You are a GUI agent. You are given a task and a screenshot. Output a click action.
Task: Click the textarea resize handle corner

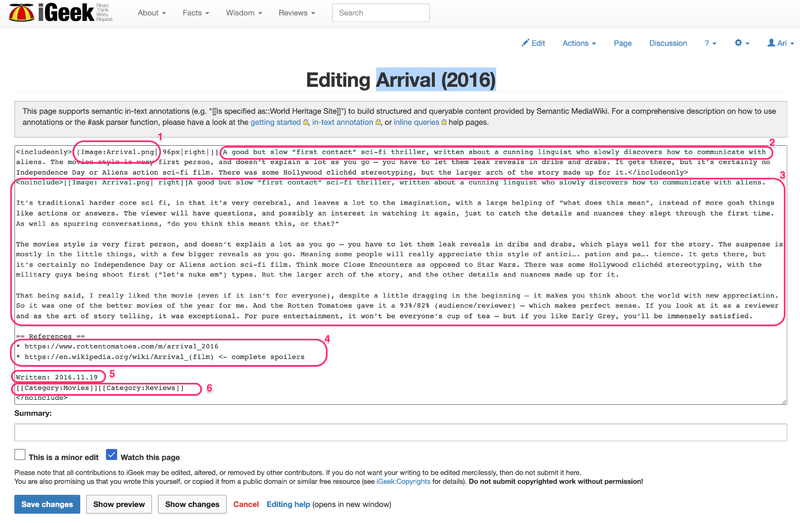tap(784, 402)
